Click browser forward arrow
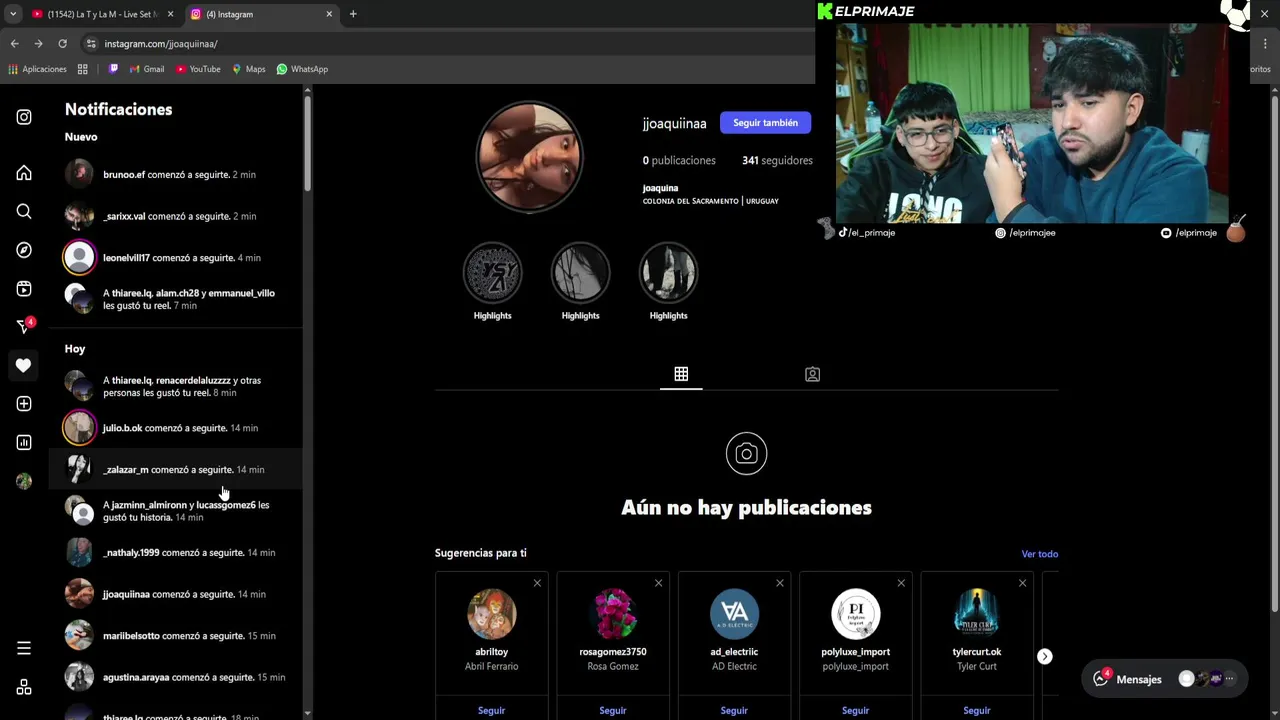This screenshot has width=1280, height=720. point(38,44)
